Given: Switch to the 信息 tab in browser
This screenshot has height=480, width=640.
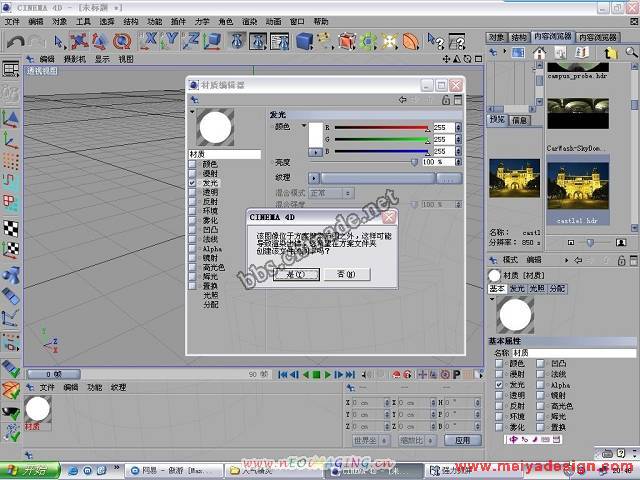Looking at the screenshot, I should coord(519,120).
